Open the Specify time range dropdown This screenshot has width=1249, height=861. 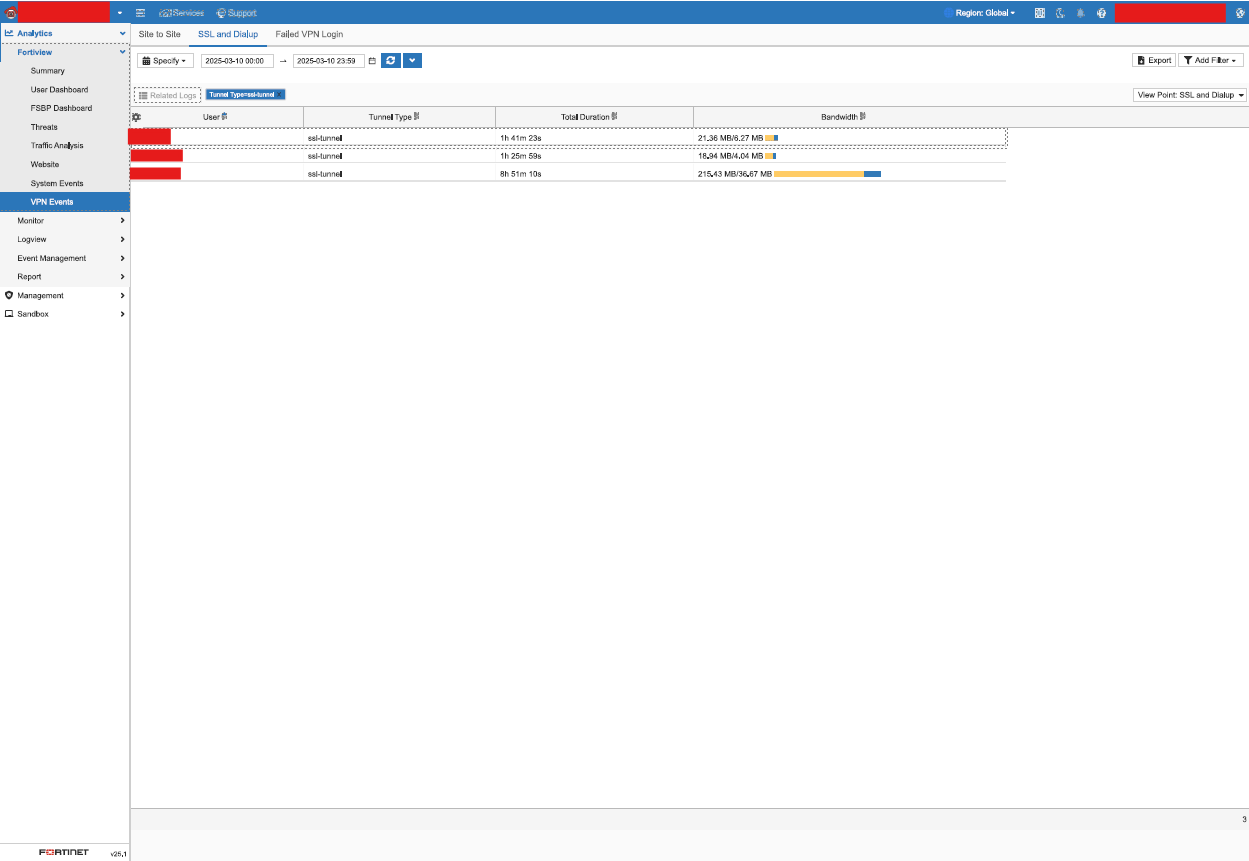pos(165,61)
